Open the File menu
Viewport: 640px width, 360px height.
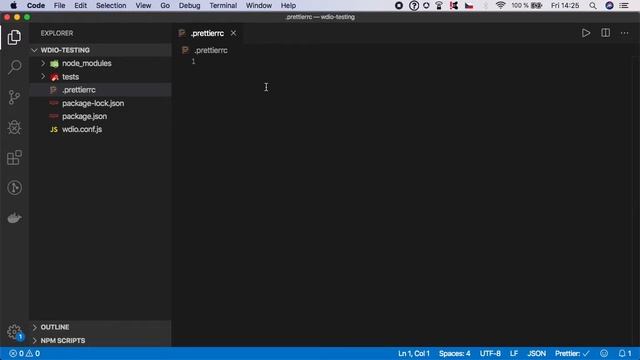(60, 6)
